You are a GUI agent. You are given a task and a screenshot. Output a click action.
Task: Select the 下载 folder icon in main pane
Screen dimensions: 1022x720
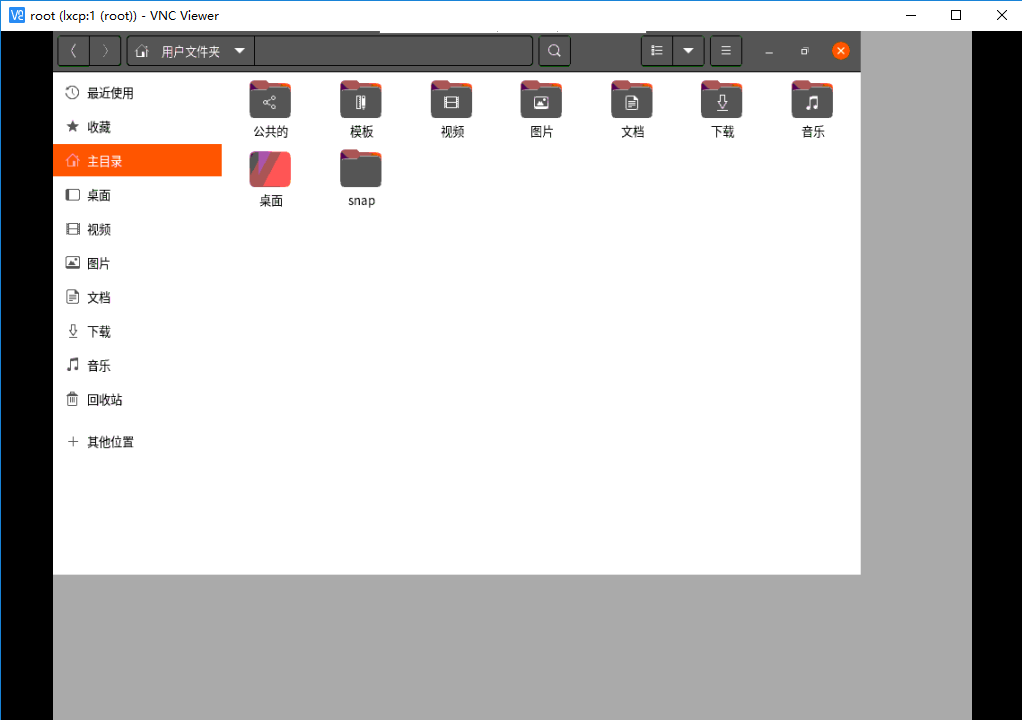tap(722, 100)
